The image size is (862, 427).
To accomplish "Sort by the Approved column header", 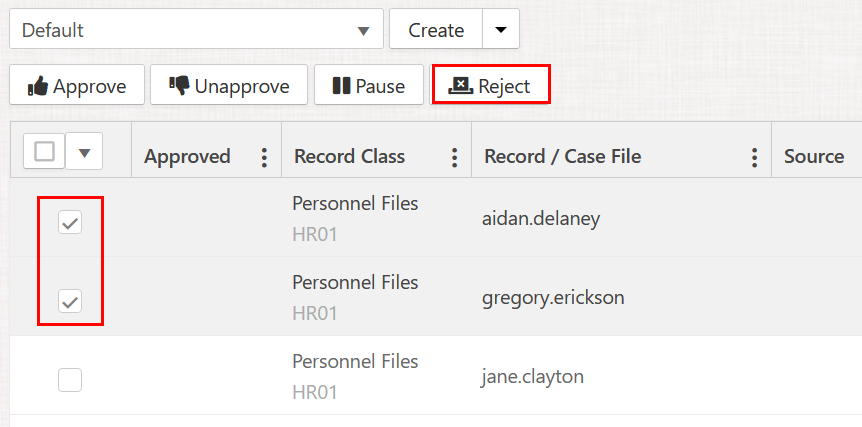I will [187, 157].
